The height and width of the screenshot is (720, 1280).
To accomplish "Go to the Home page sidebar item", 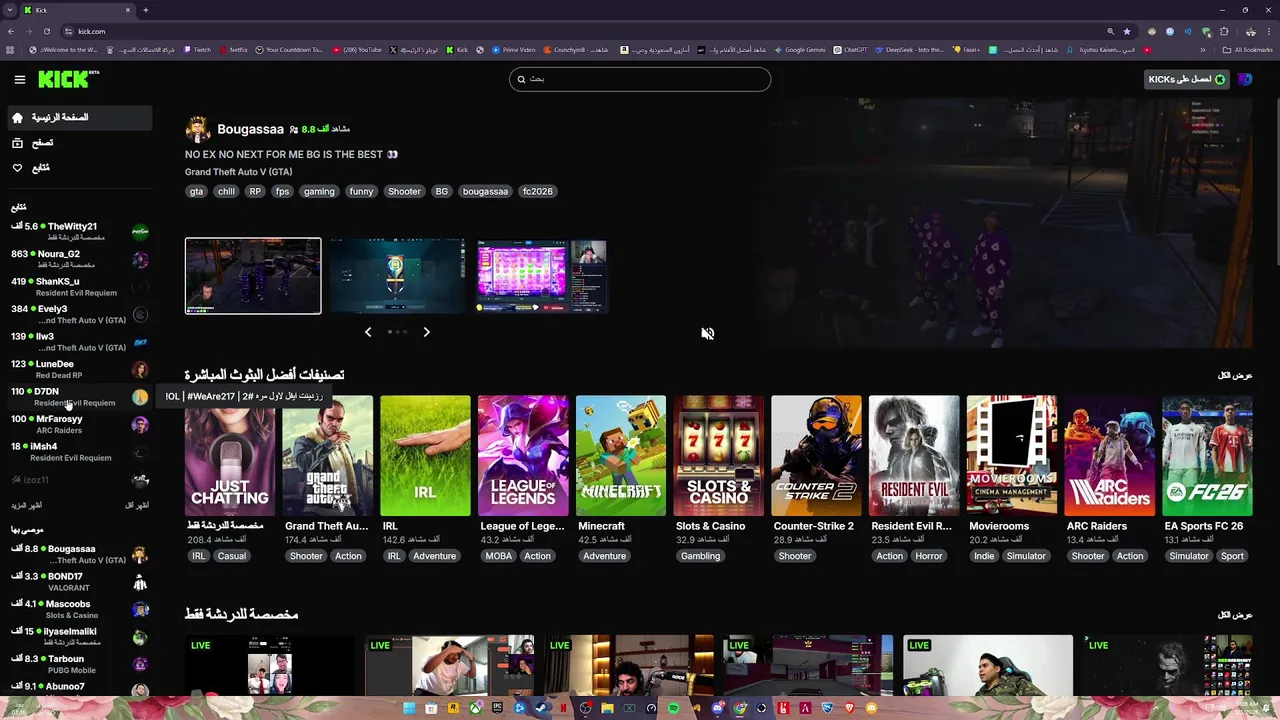I will pyautogui.click(x=79, y=117).
